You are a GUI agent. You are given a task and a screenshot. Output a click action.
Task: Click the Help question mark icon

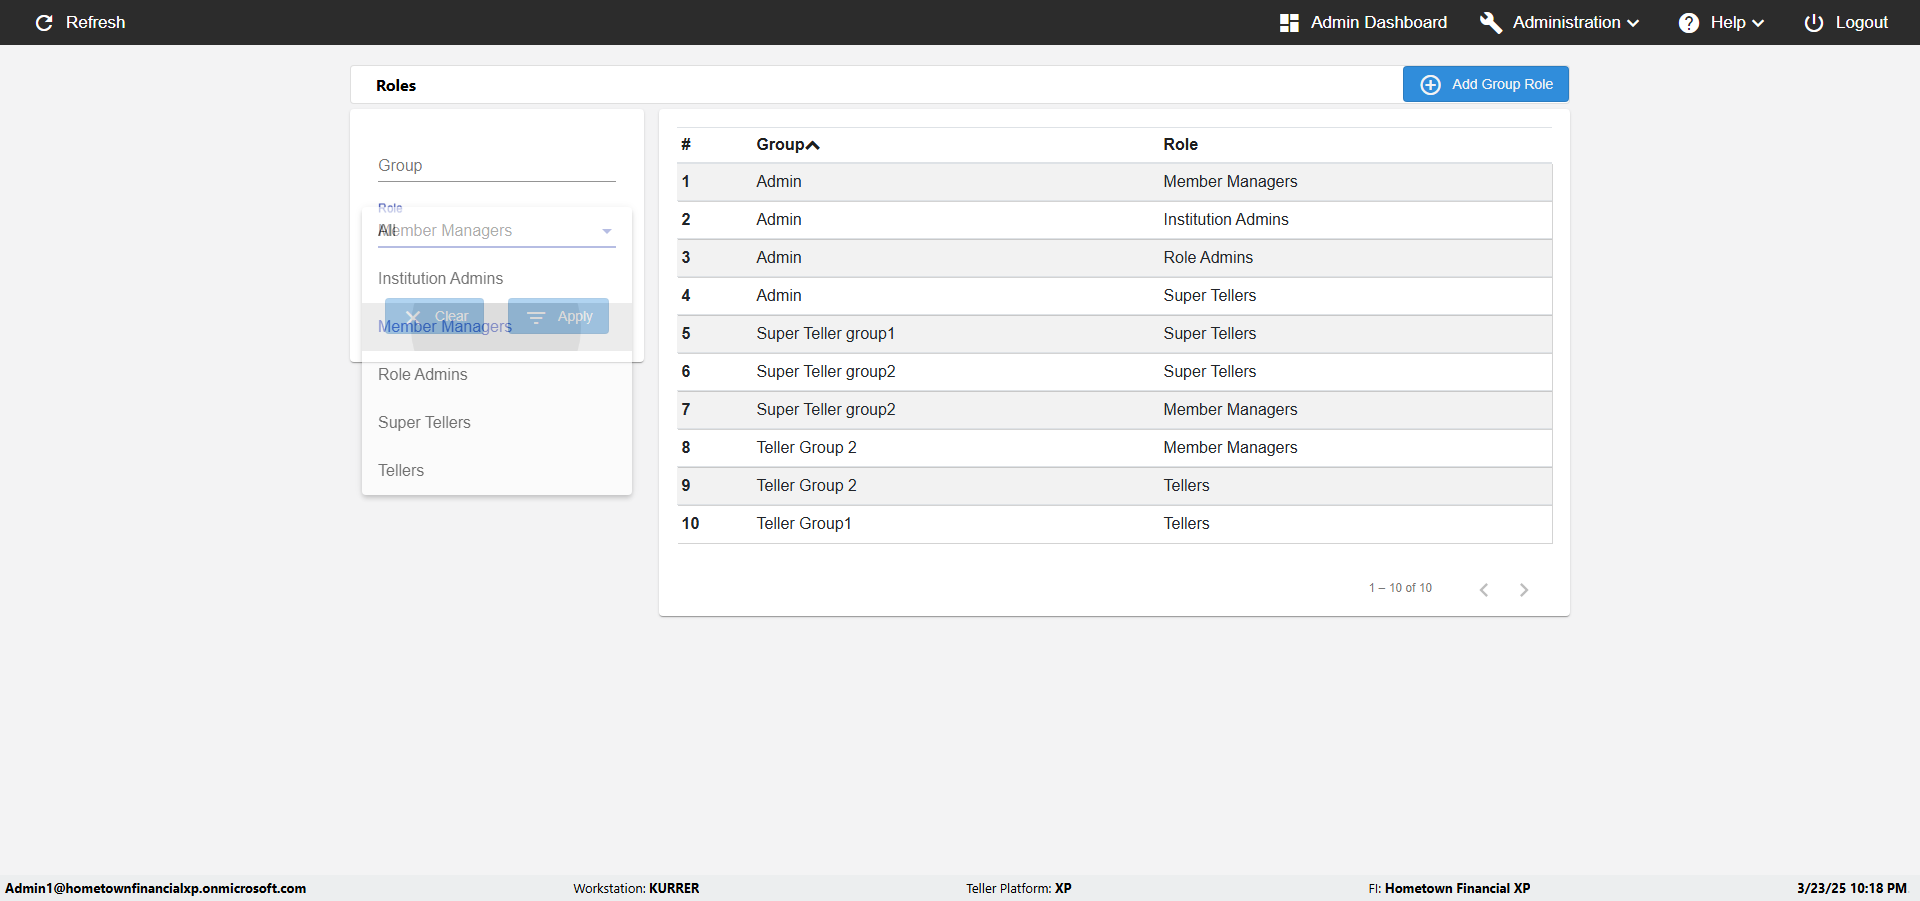pos(1688,22)
